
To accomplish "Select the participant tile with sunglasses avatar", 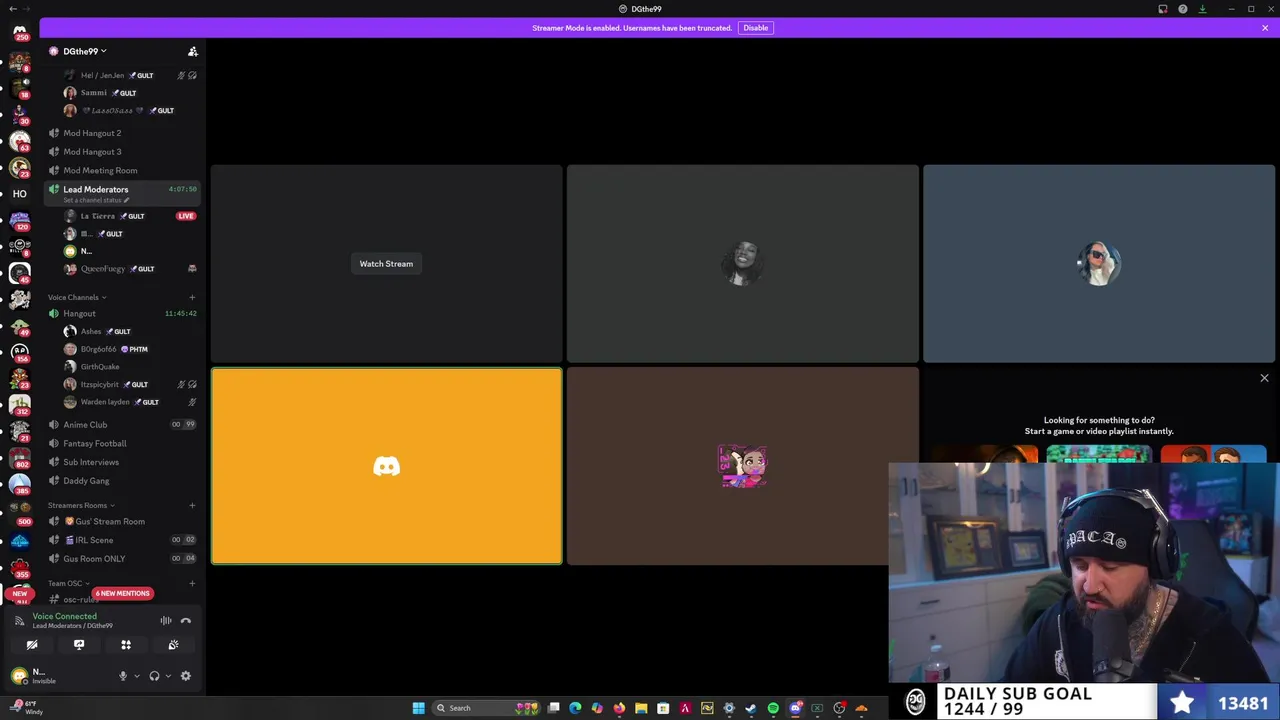I will point(1099,264).
